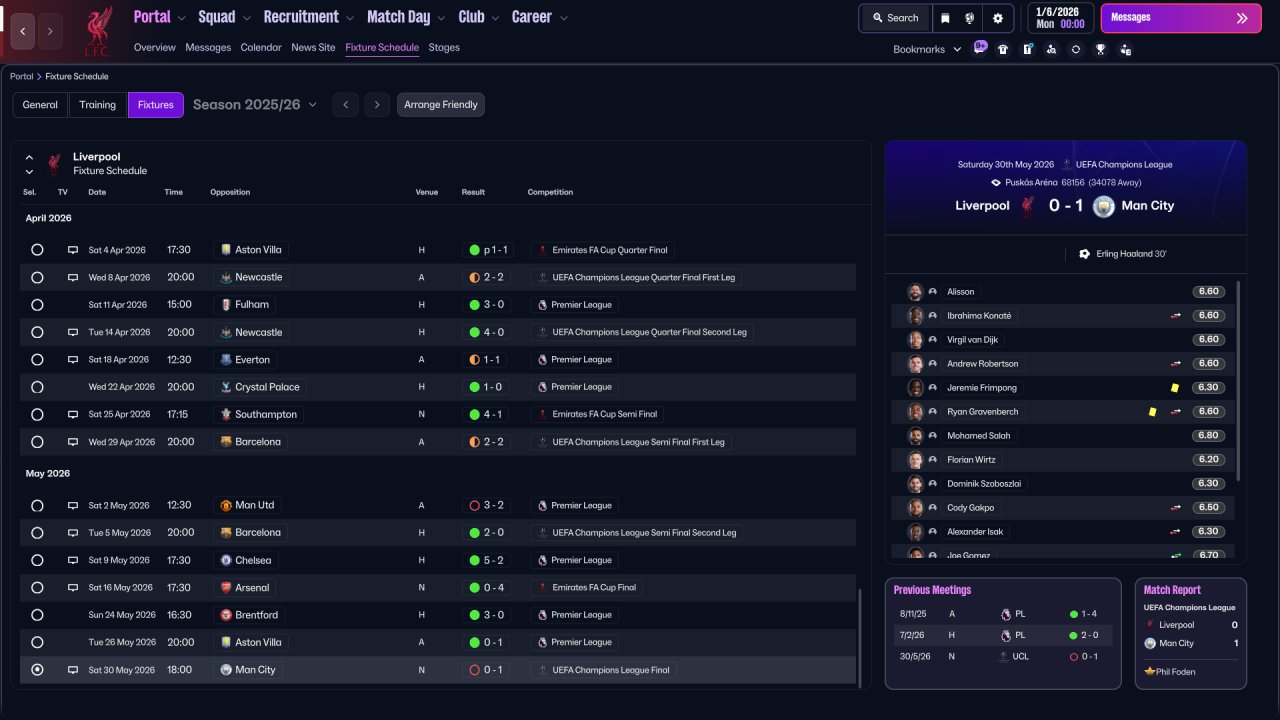Click the Portal breadcrumb link
The height and width of the screenshot is (720, 1280).
coord(21,76)
